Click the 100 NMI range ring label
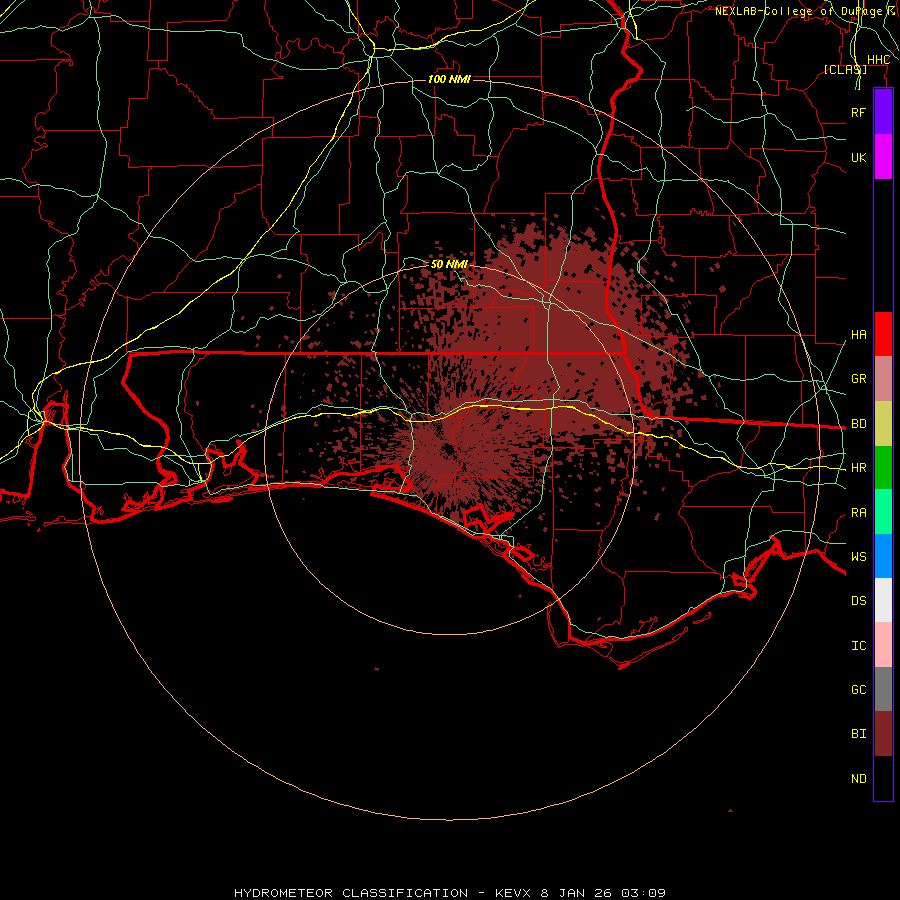 (x=449, y=79)
